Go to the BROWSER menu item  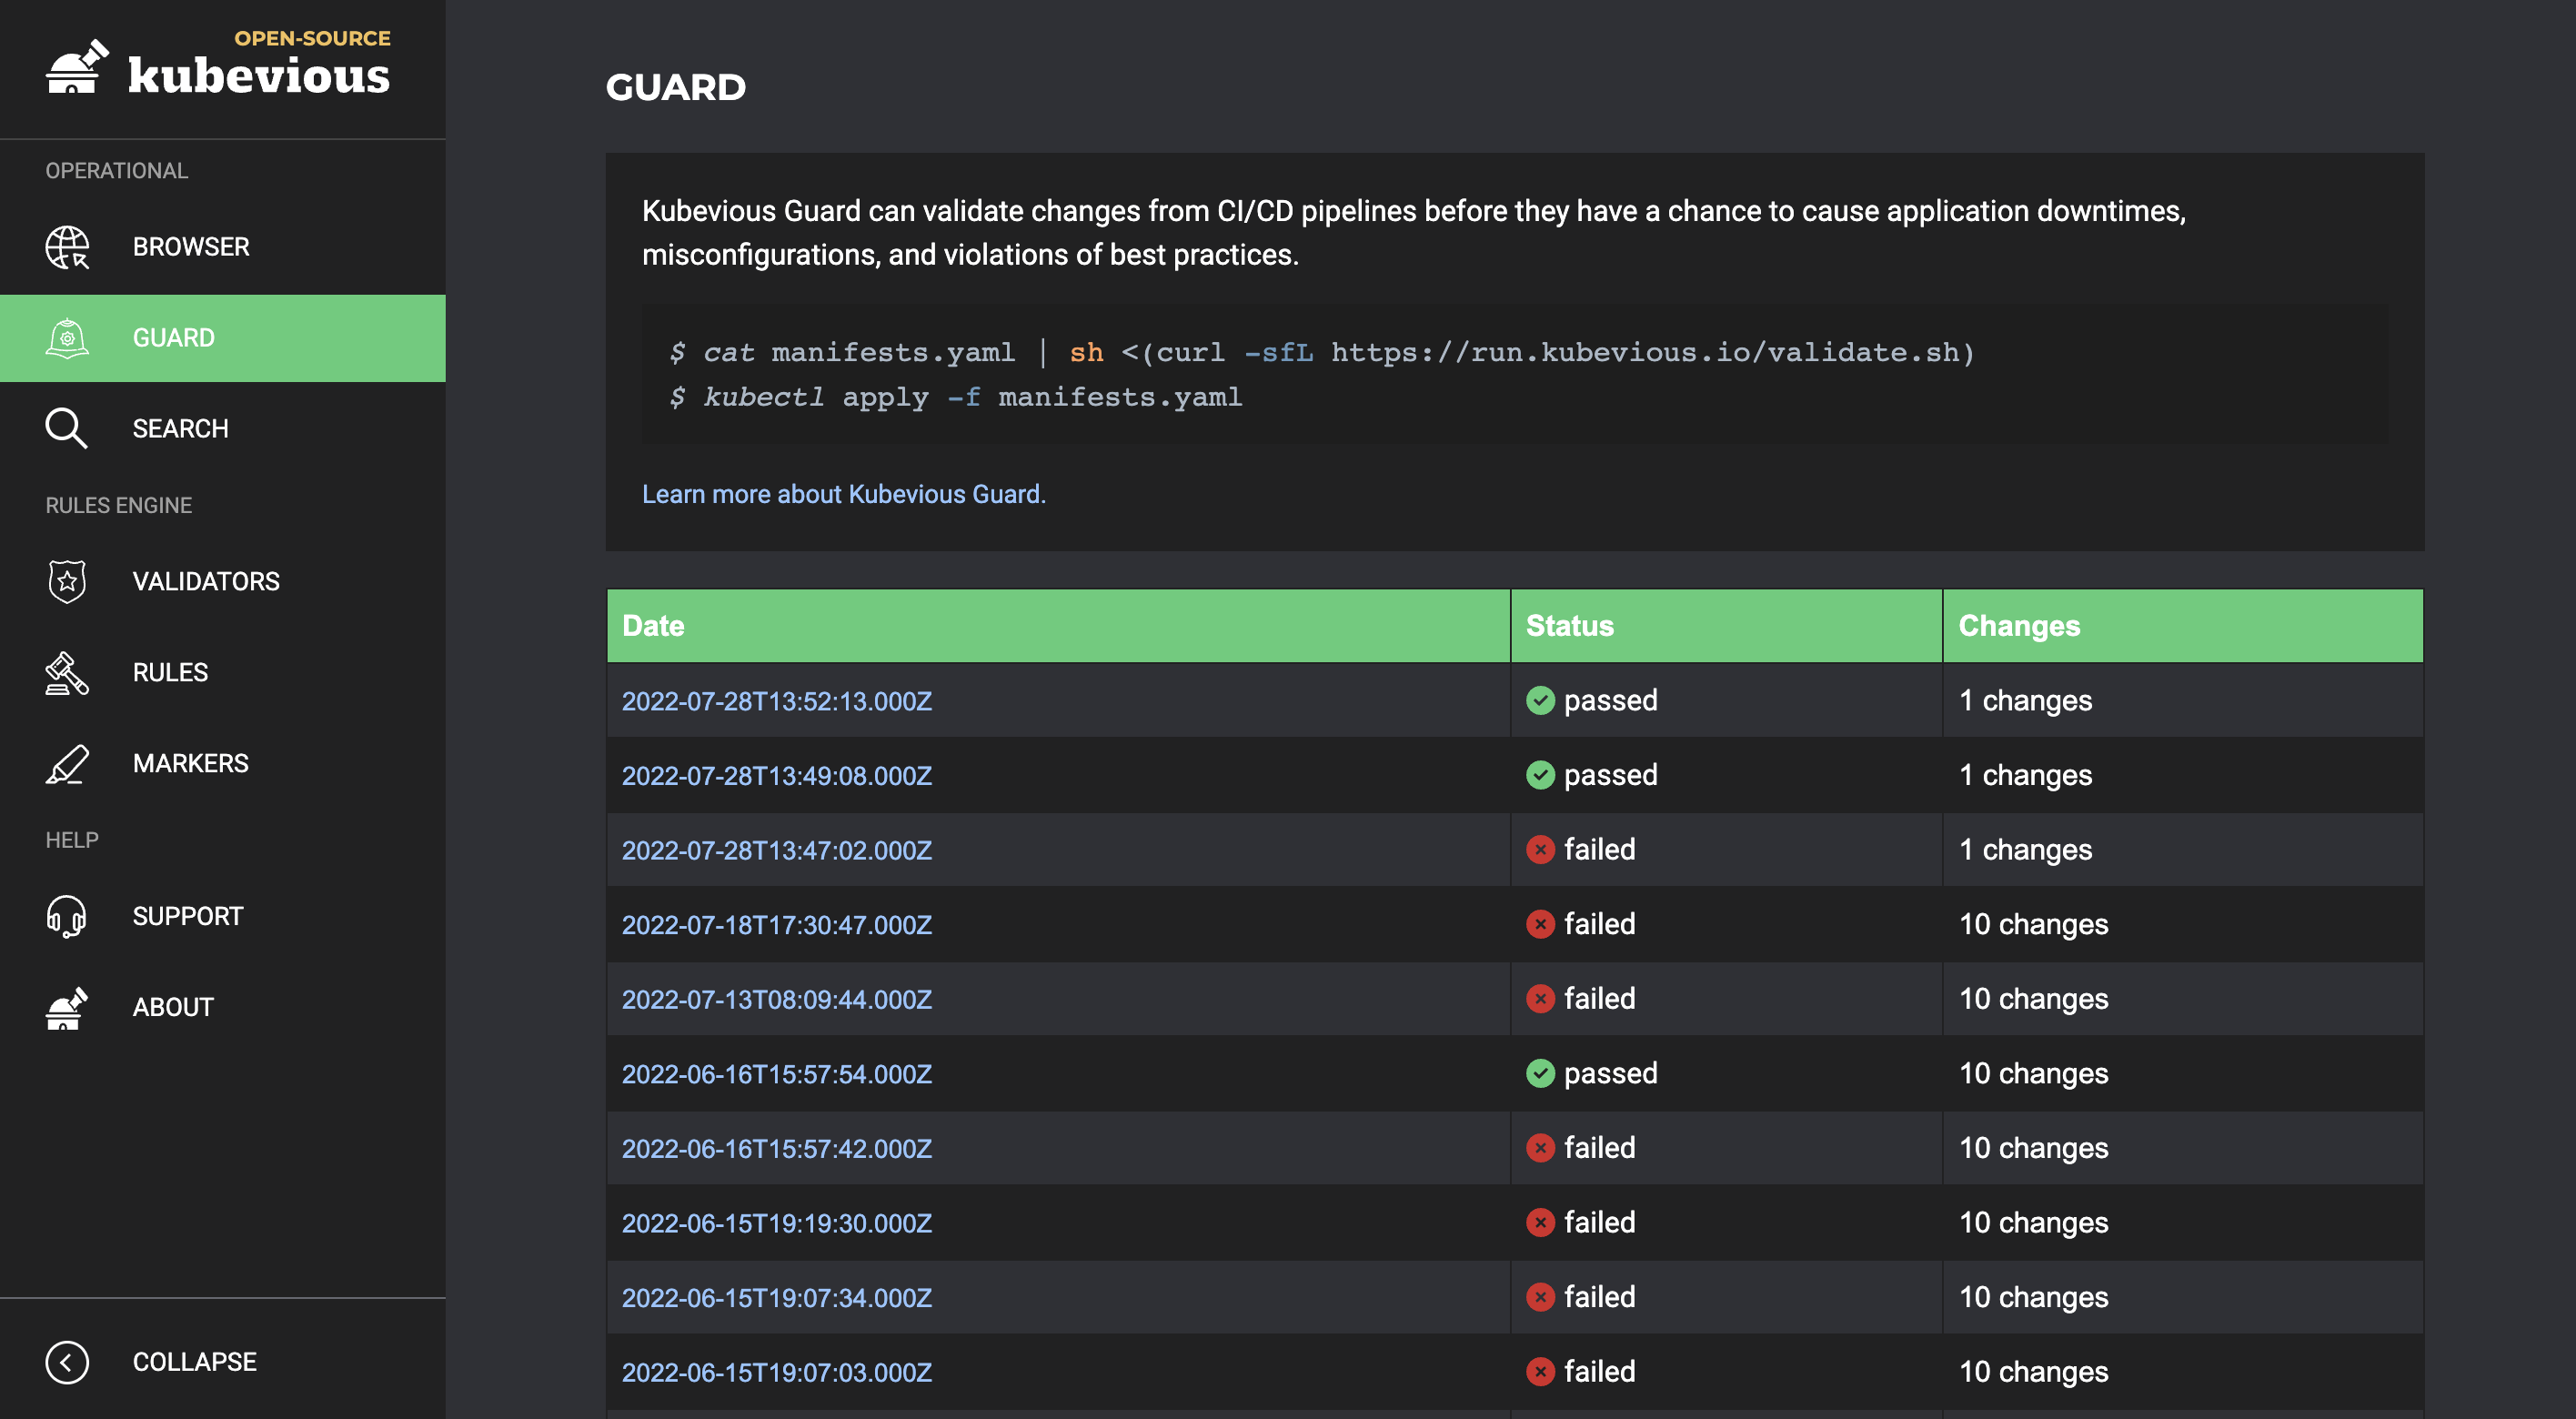tap(191, 247)
